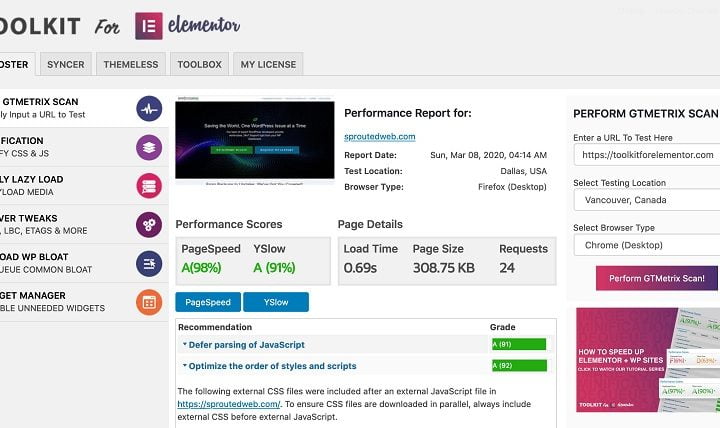Select the GTMETRIX SCAN sidebar item text
Screen dimensions: 720x428
pyautogui.click(x=40, y=102)
